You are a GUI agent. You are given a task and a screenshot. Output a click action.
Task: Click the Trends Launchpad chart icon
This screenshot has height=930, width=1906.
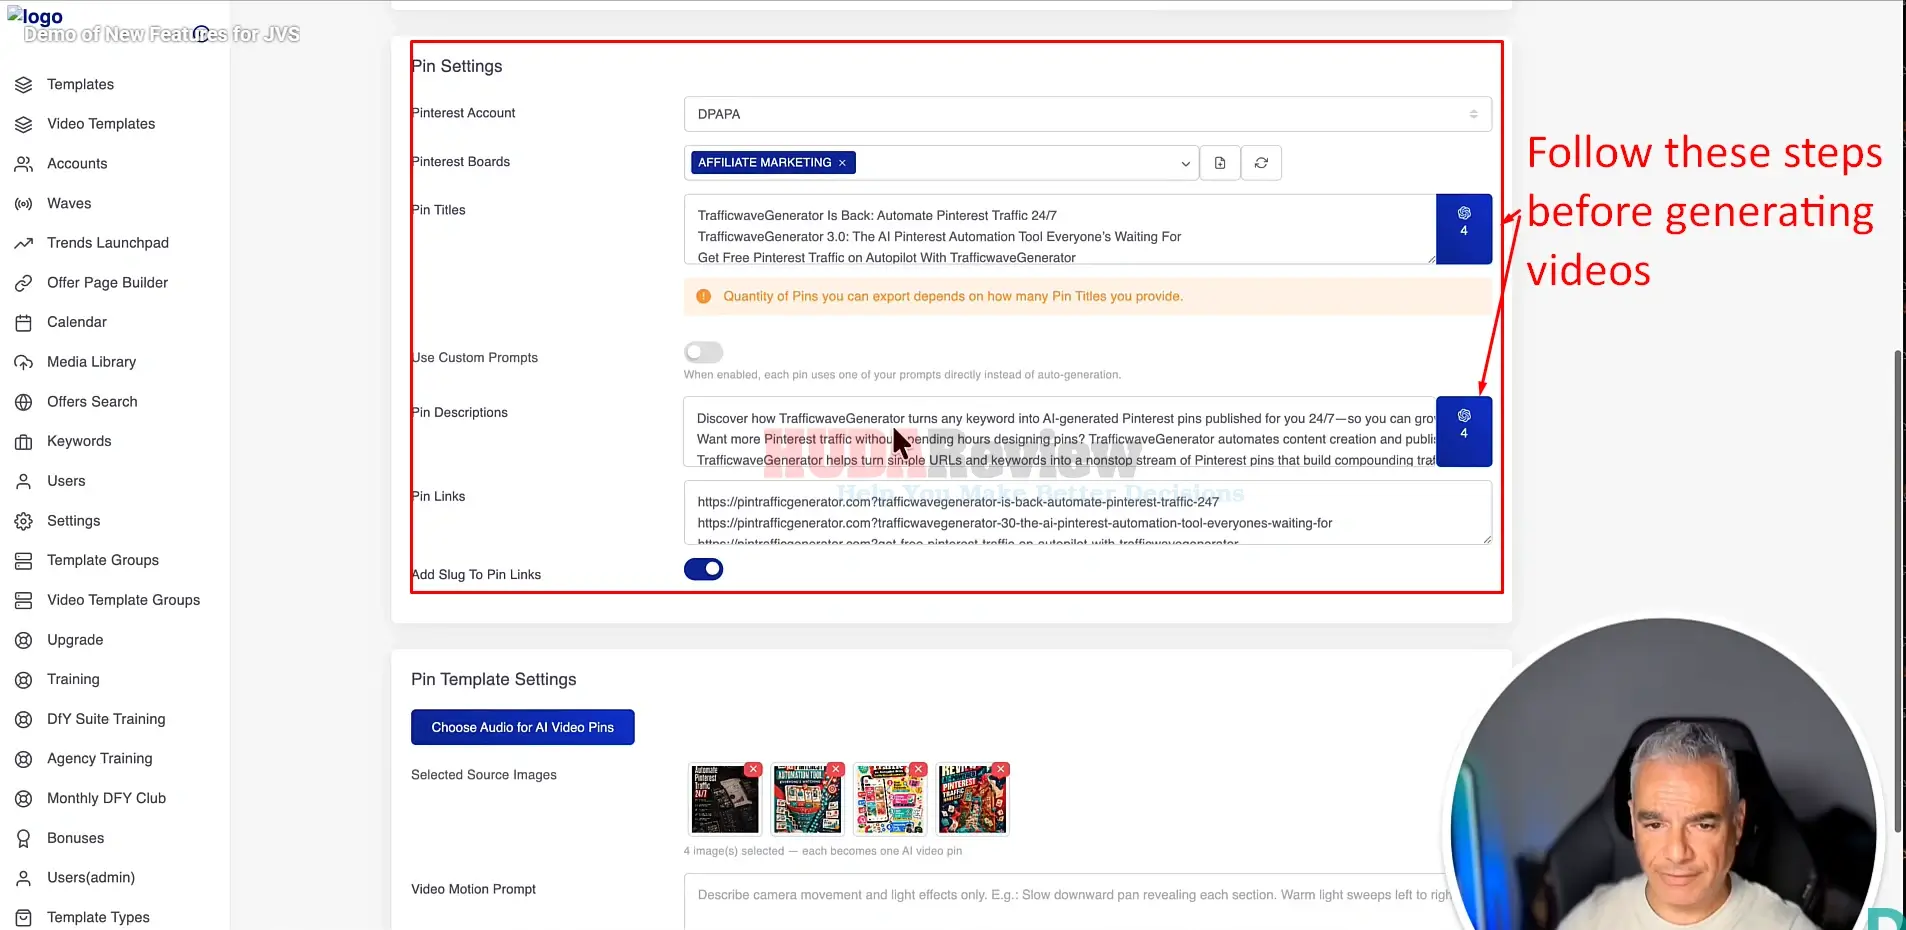24,243
